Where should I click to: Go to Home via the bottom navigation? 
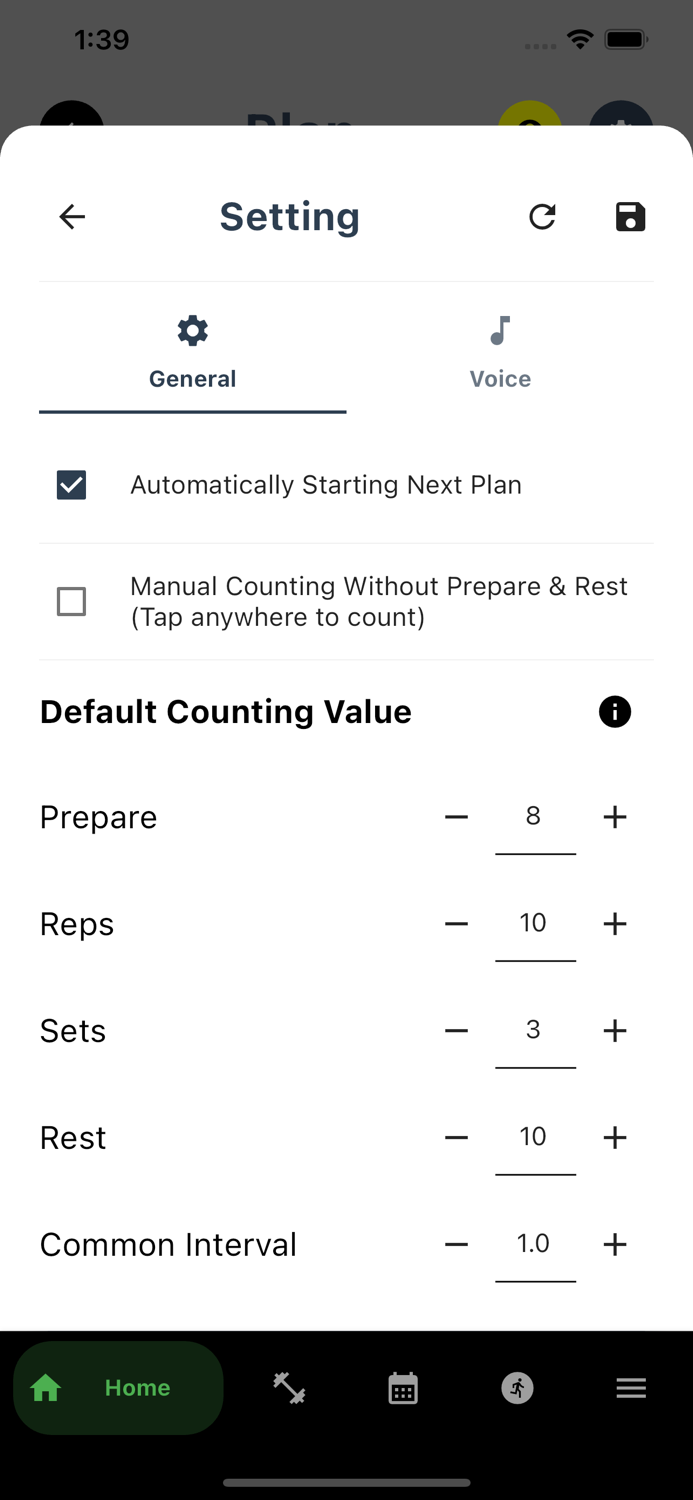coord(118,1387)
